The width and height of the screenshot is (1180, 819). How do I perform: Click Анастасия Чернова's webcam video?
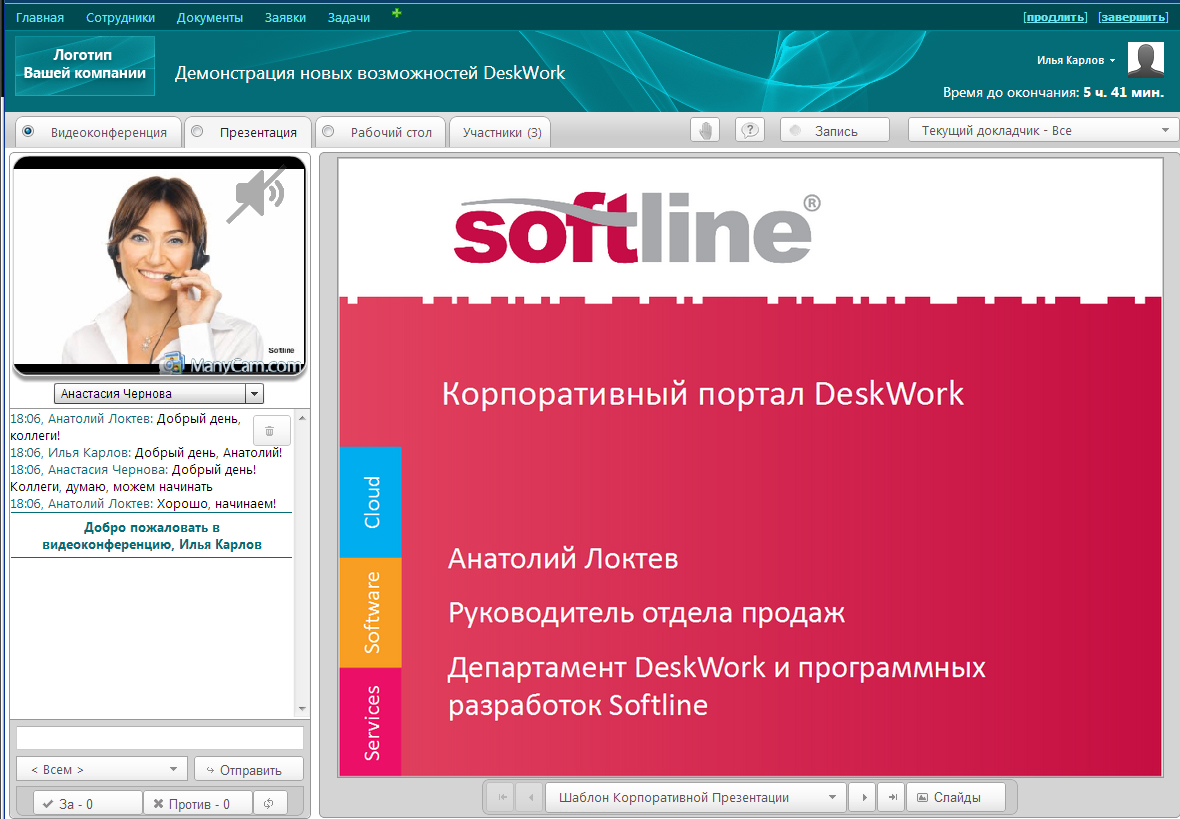tap(160, 266)
